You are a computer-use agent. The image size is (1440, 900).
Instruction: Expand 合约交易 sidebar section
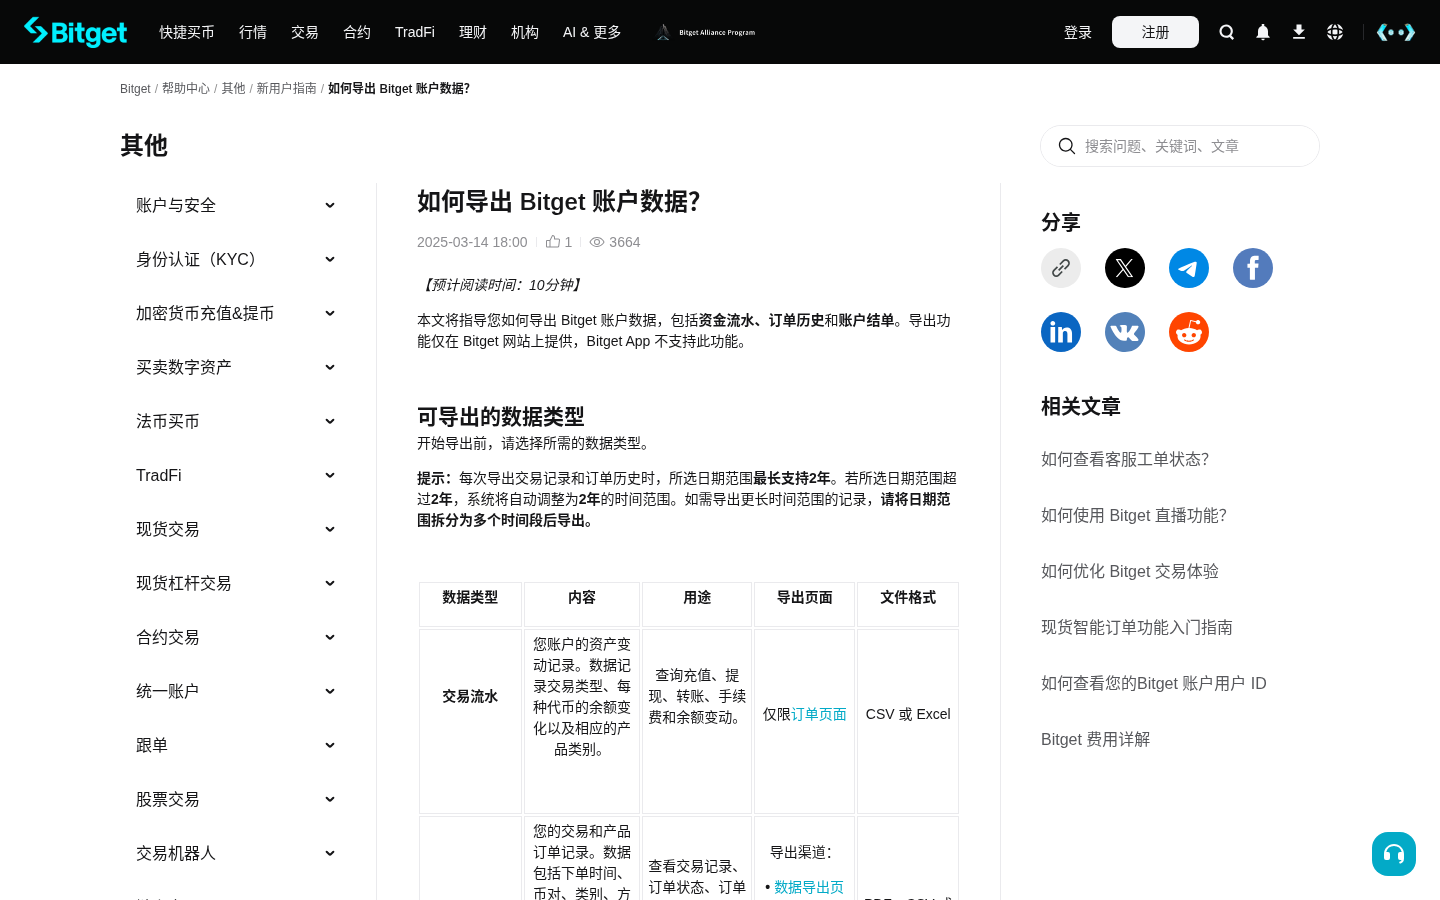(236, 637)
